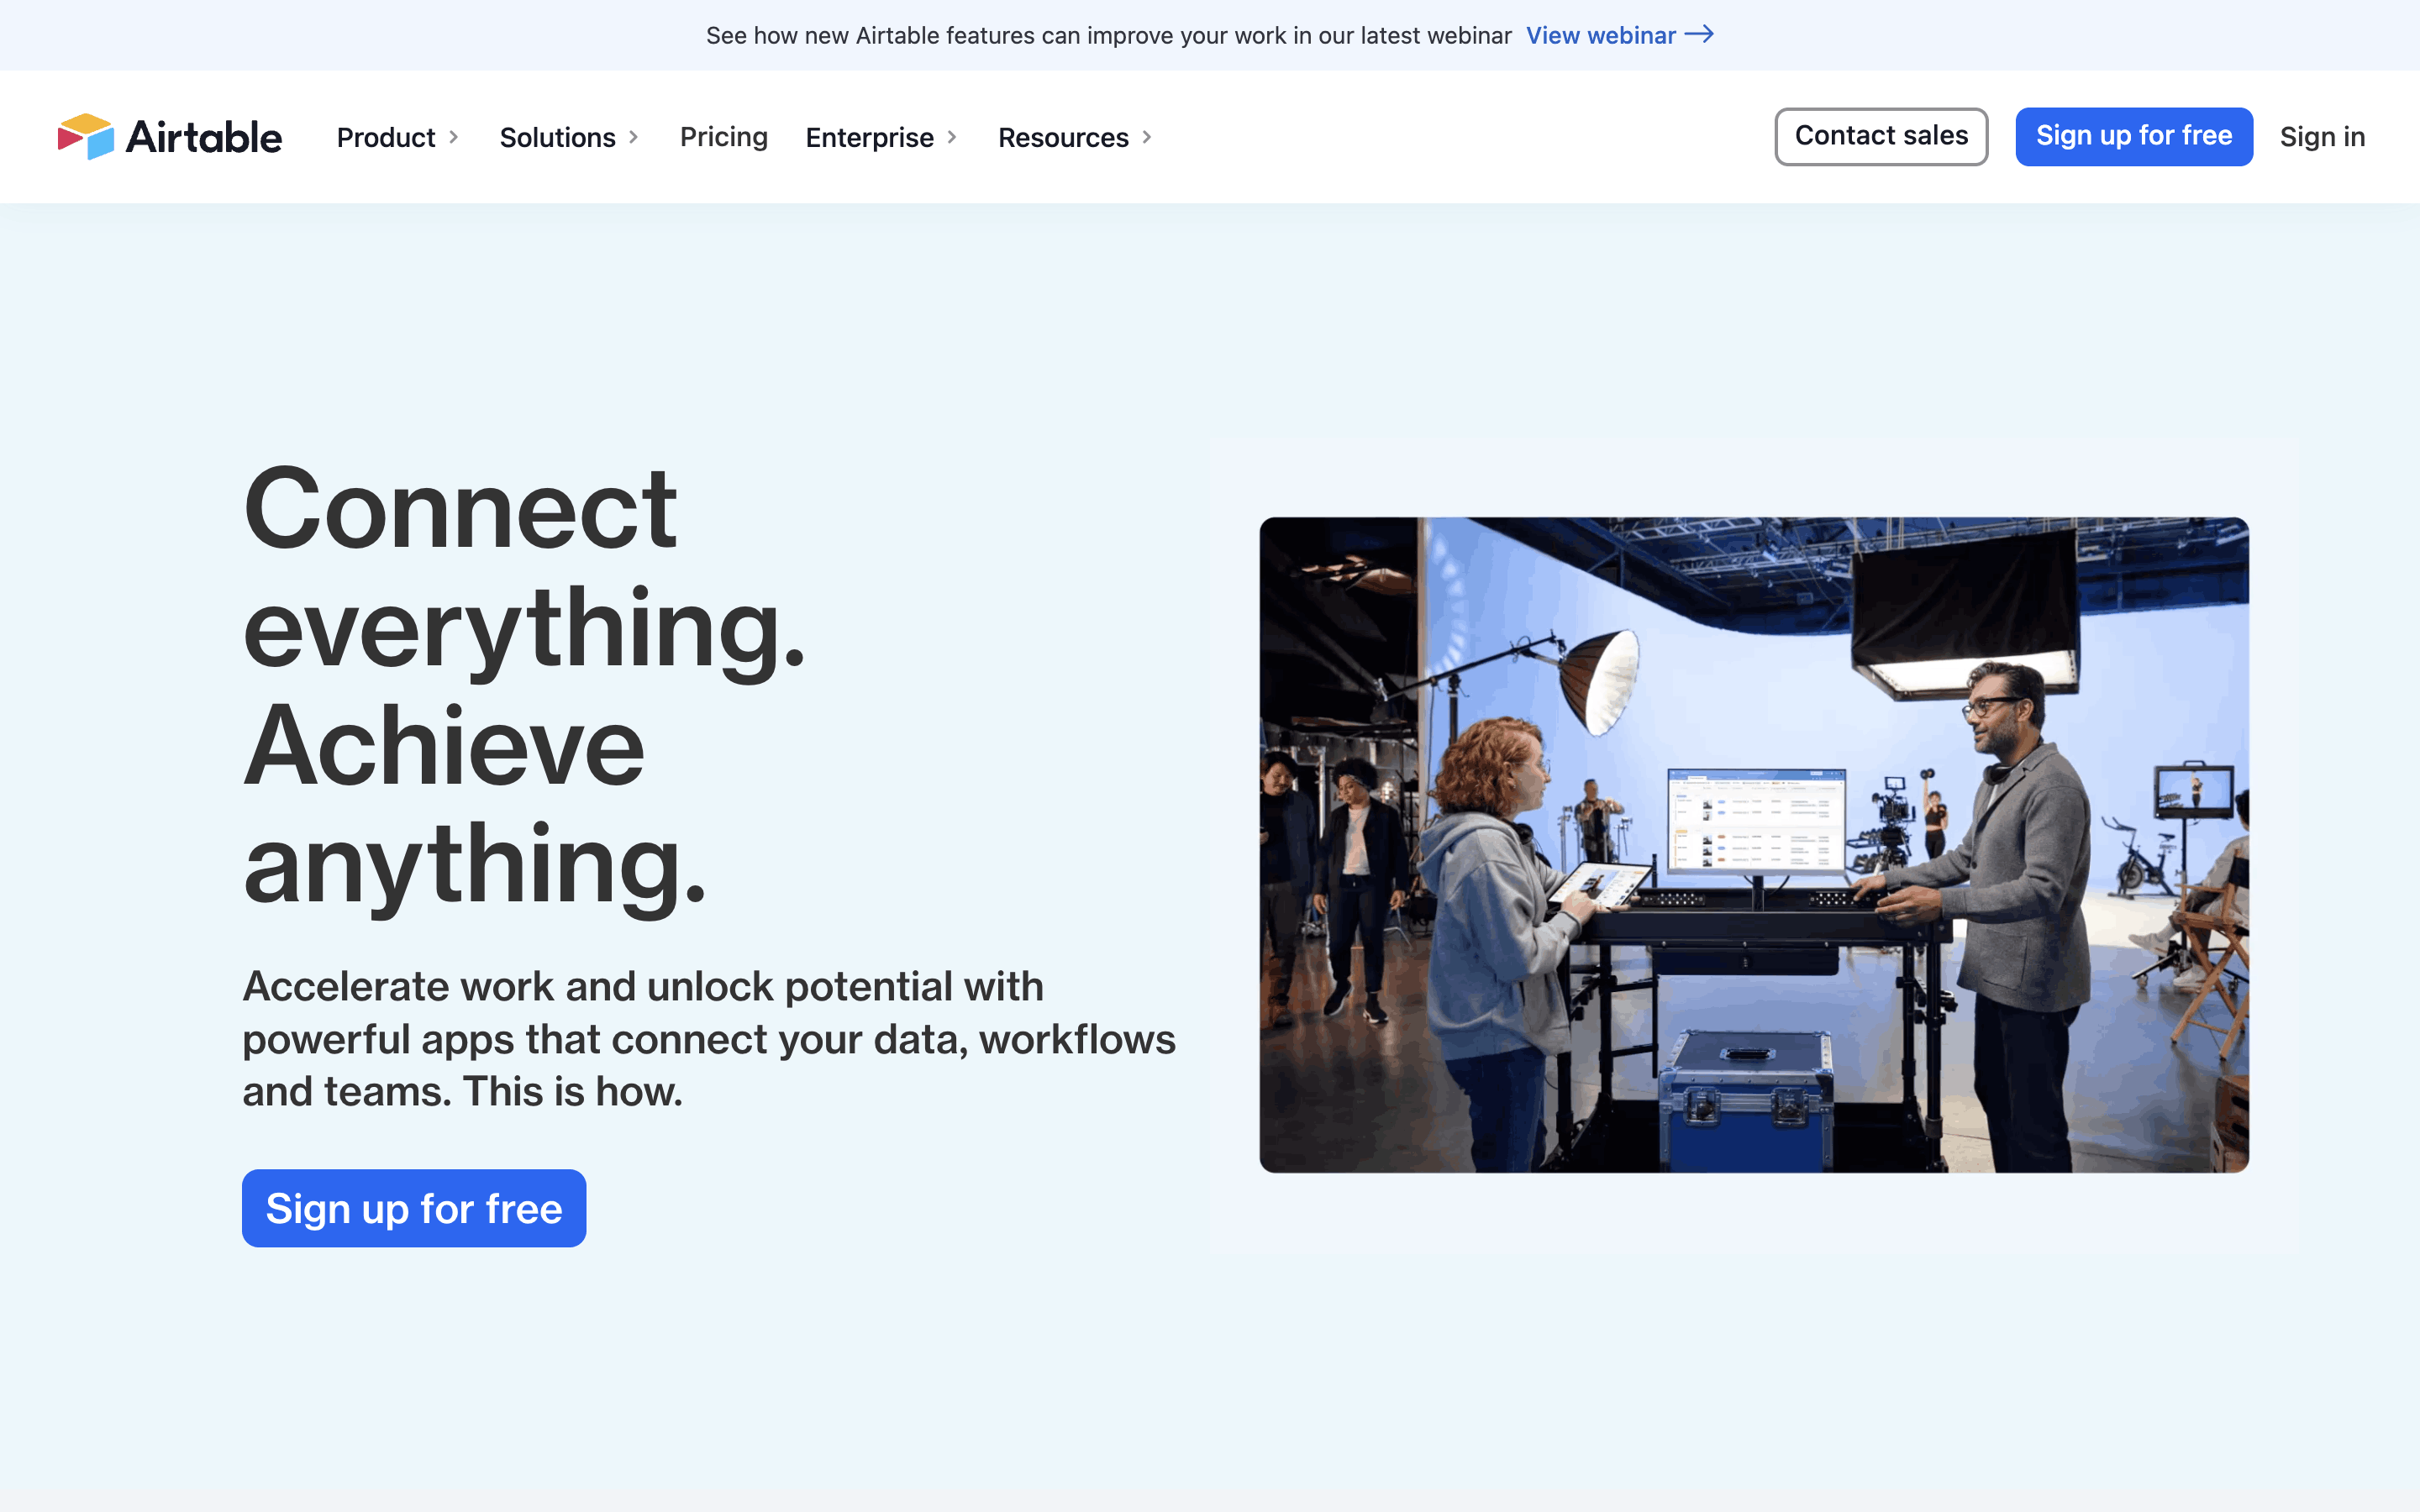Screen dimensions: 2420x1512
Task: Click the webinar announcement banner text
Action: (x=1108, y=36)
